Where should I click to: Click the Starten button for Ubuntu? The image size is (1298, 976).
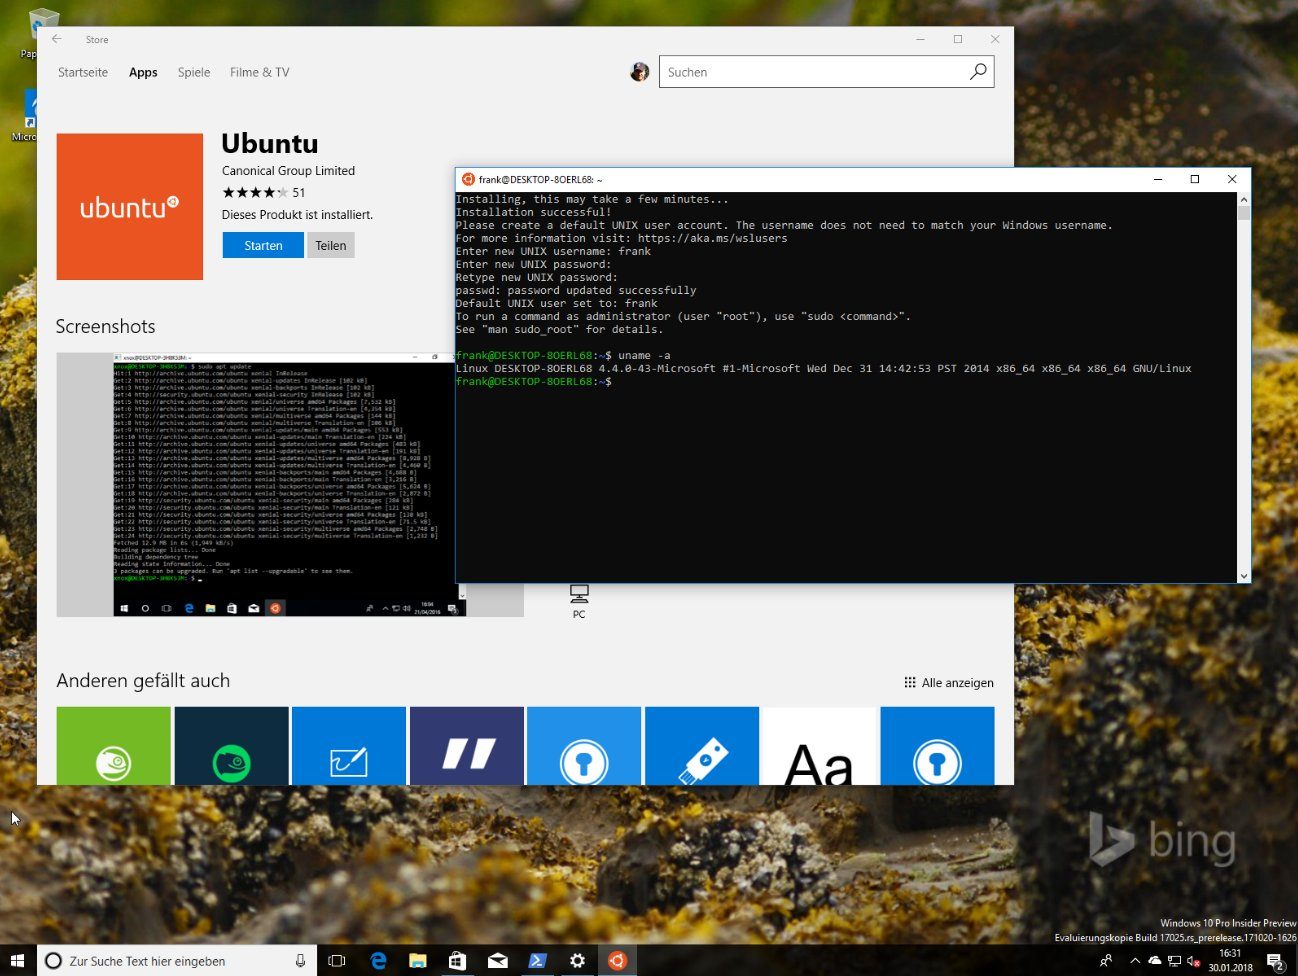click(263, 245)
